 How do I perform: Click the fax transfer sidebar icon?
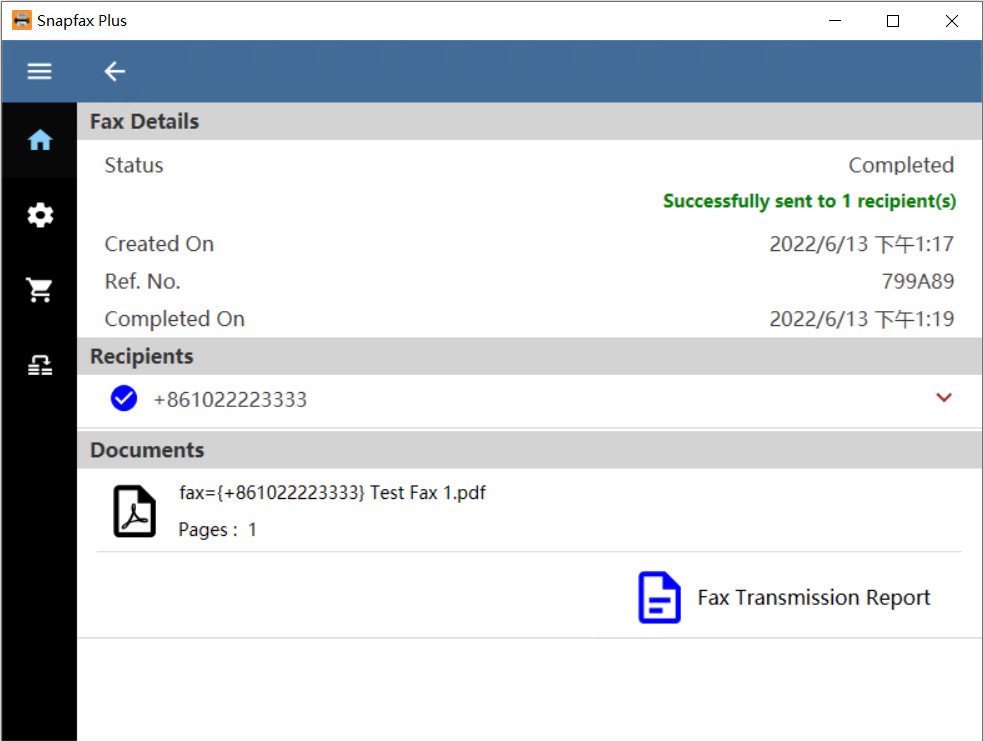click(39, 366)
